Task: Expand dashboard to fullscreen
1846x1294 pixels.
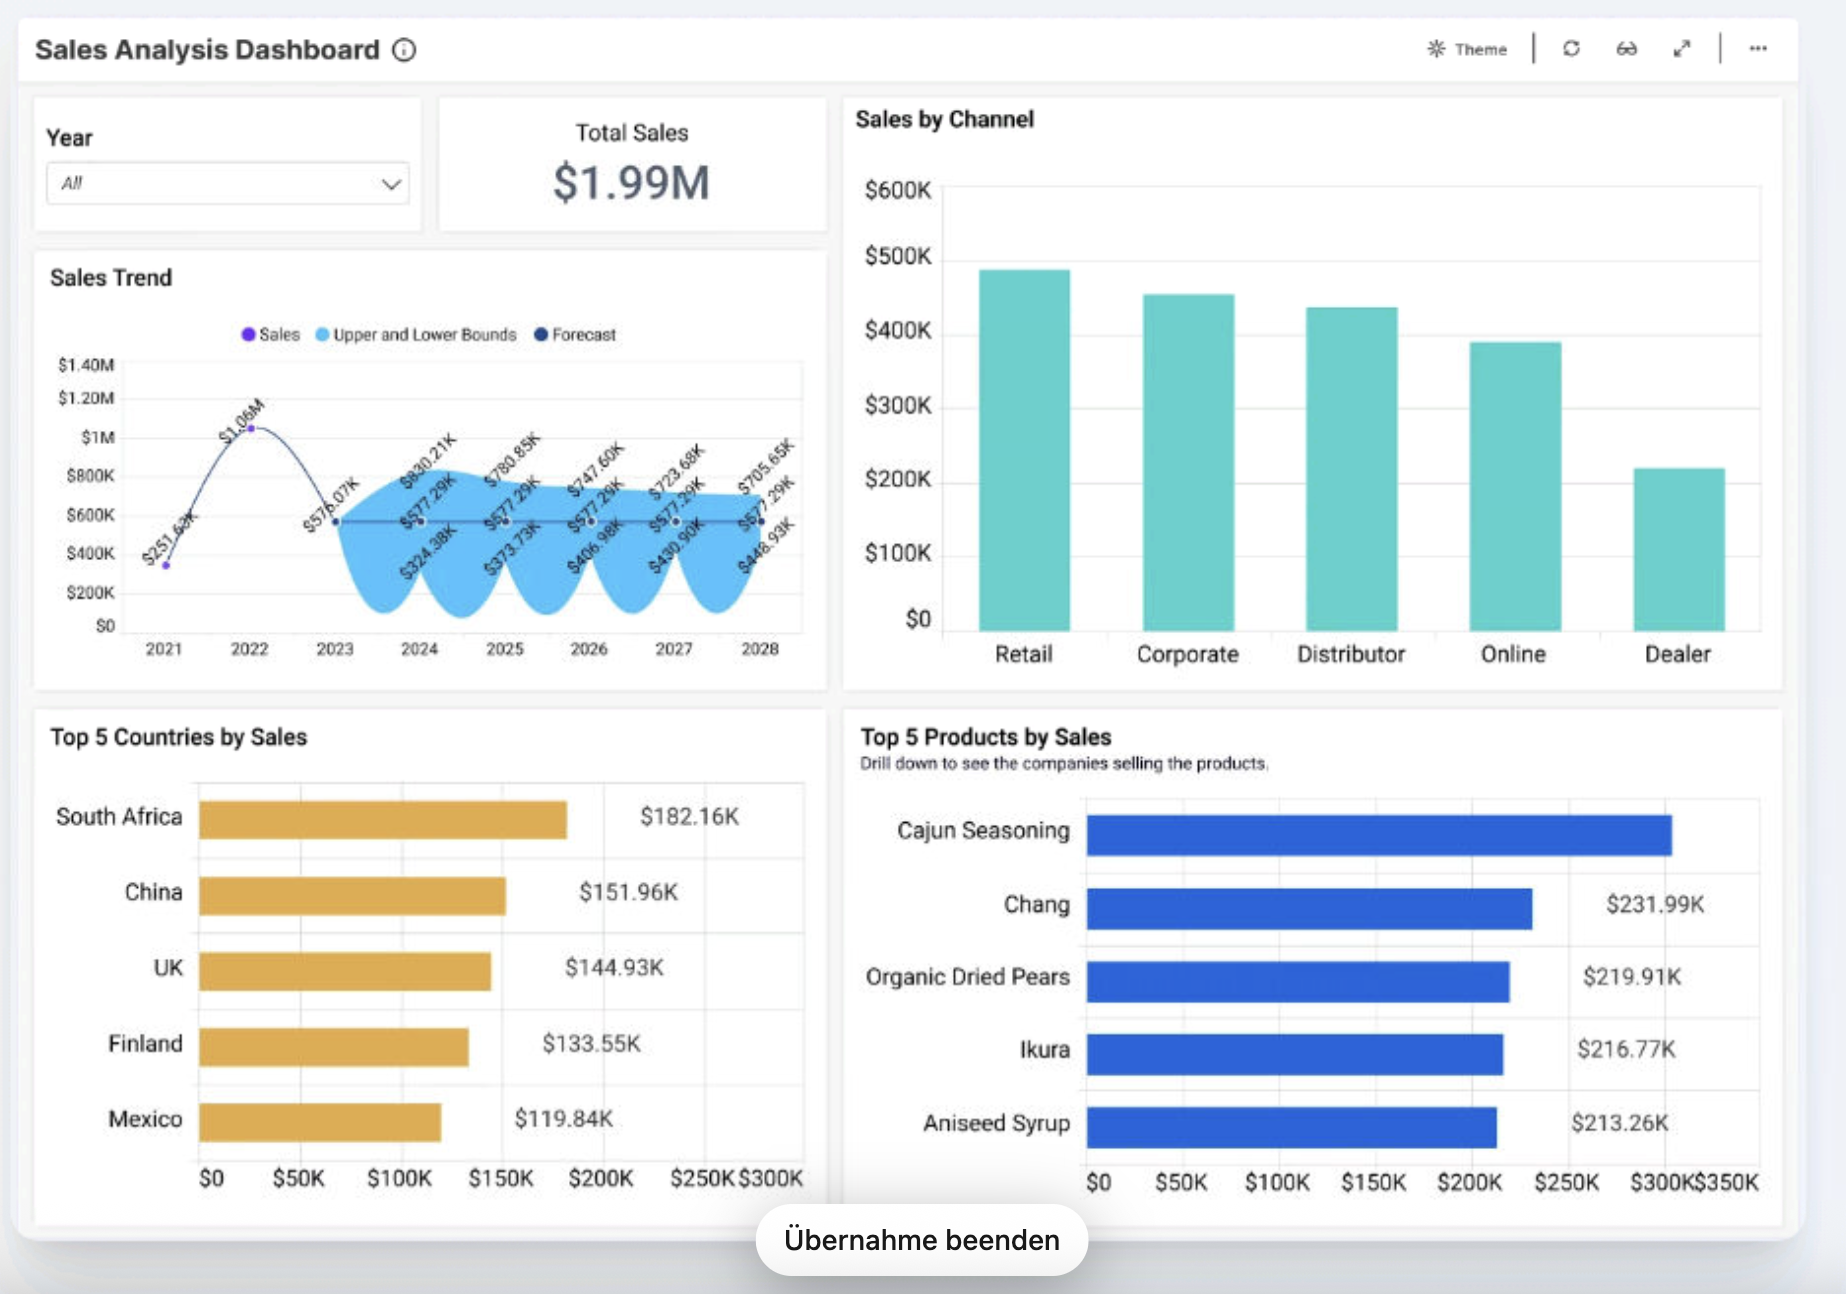Action: pyautogui.click(x=1682, y=48)
